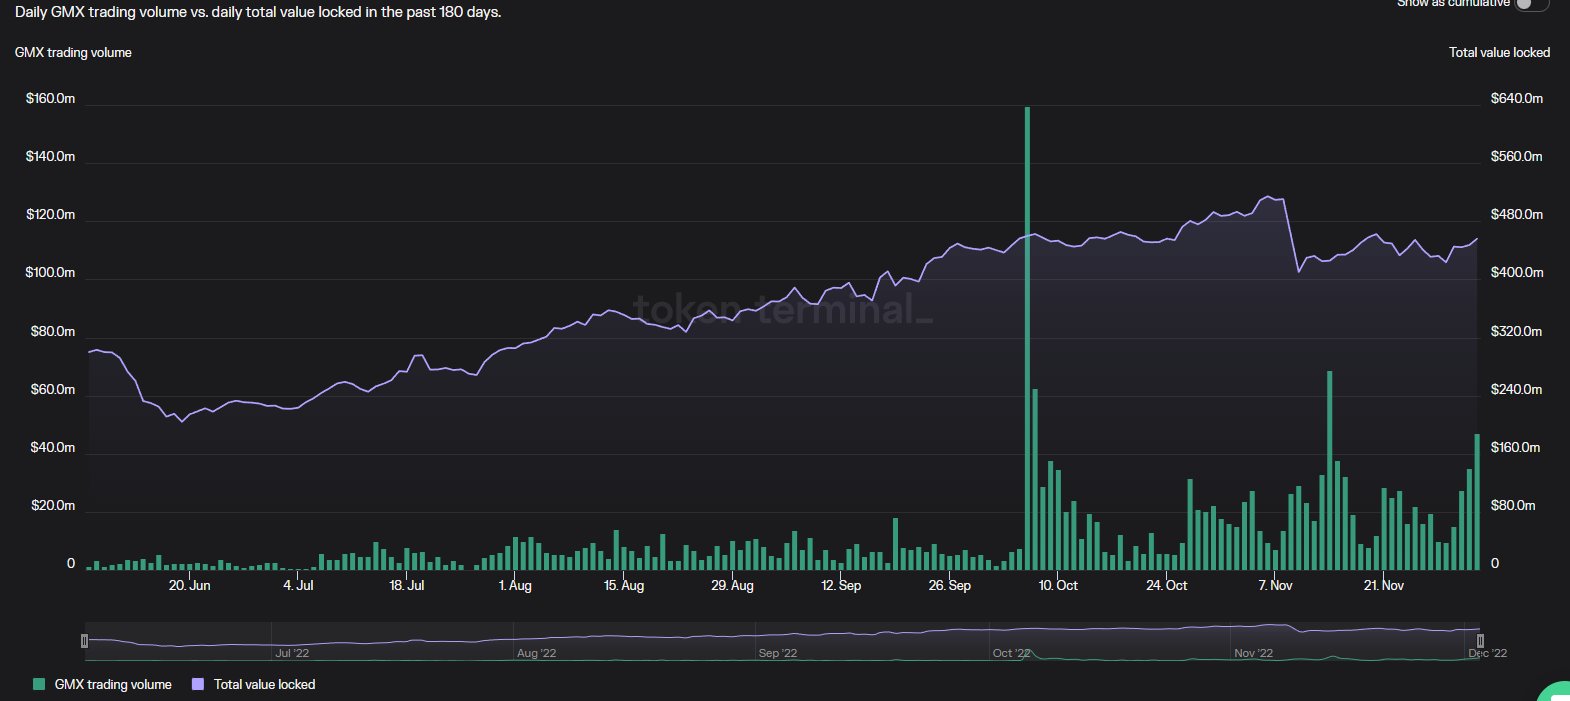Click the $140.0m left axis label

coord(50,156)
